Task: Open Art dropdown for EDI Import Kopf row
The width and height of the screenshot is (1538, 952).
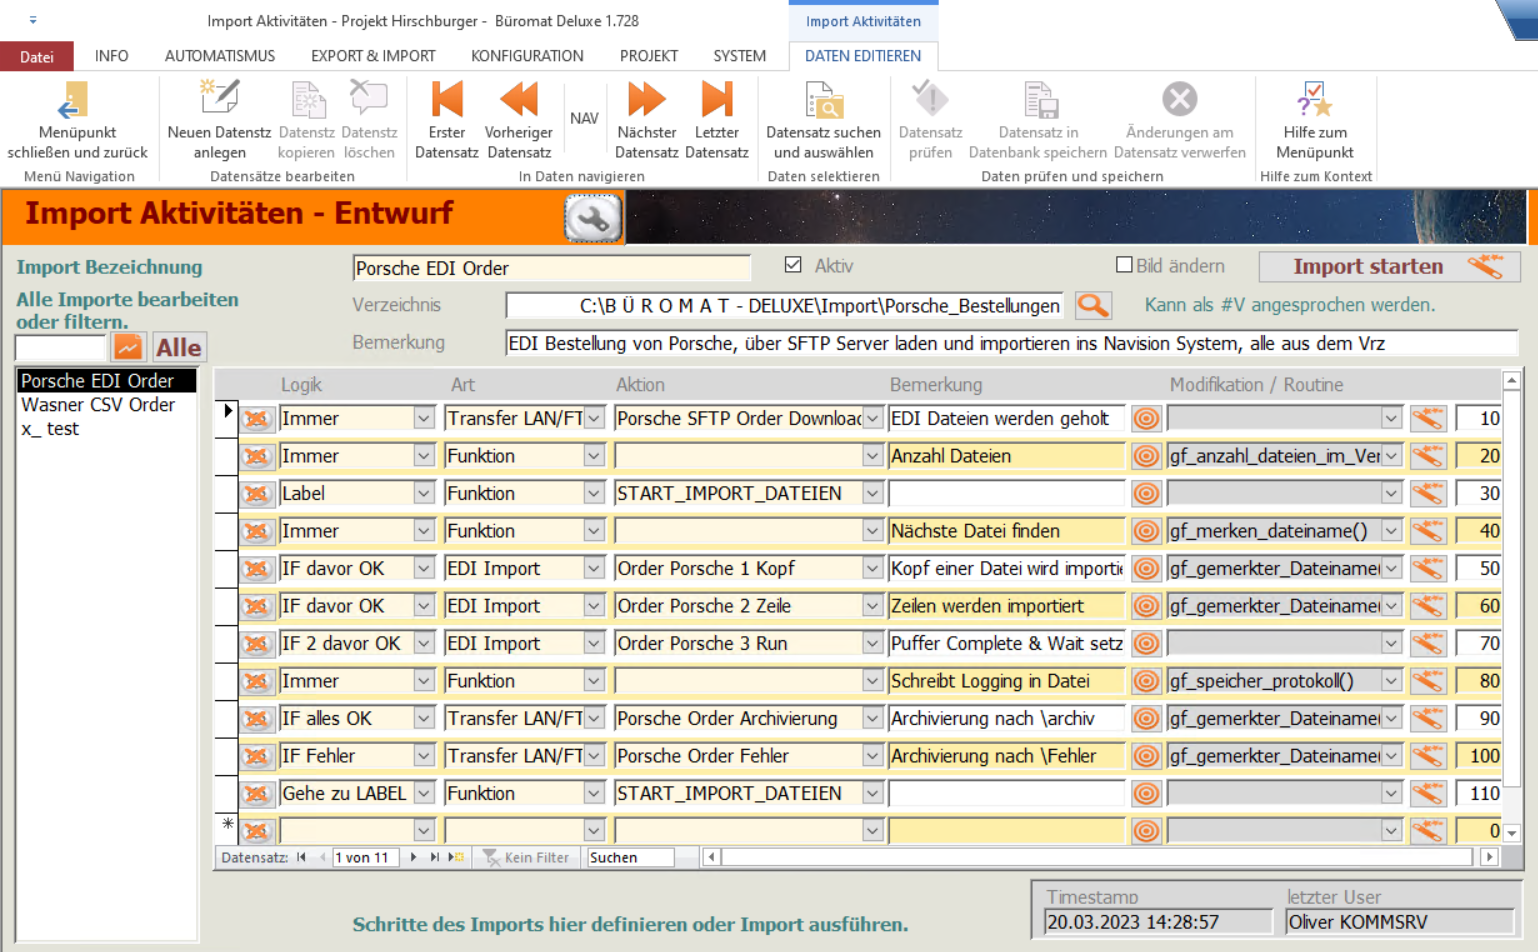Action: (x=594, y=569)
